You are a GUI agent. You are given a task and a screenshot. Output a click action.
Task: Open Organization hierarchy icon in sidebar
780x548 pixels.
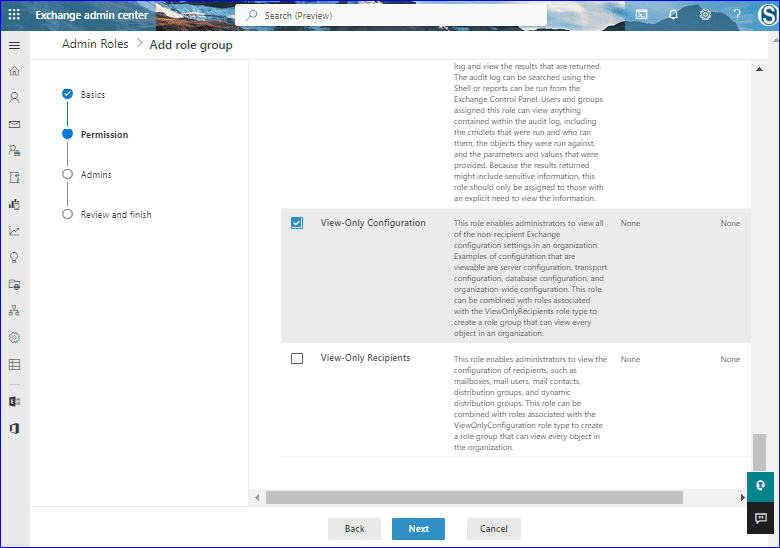coord(14,311)
